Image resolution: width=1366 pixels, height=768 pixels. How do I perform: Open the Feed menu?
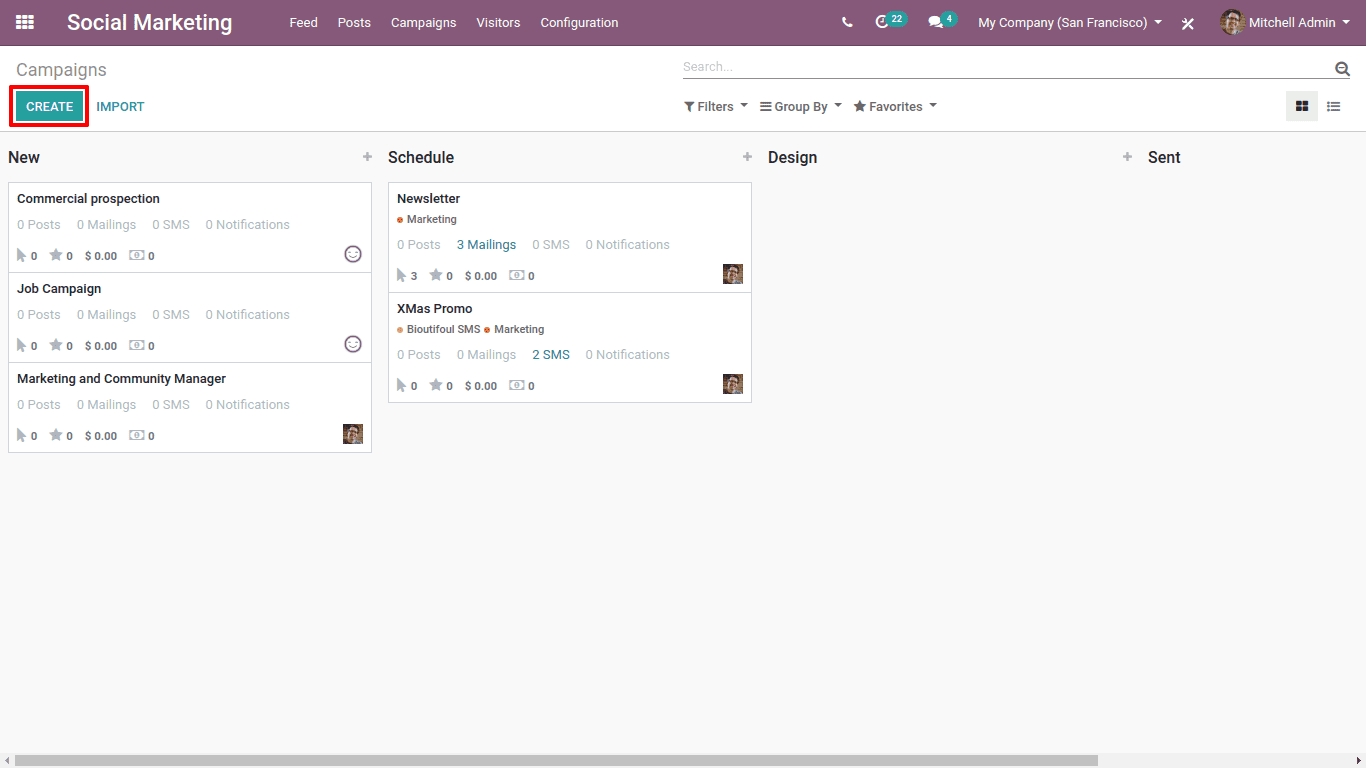coord(303,22)
